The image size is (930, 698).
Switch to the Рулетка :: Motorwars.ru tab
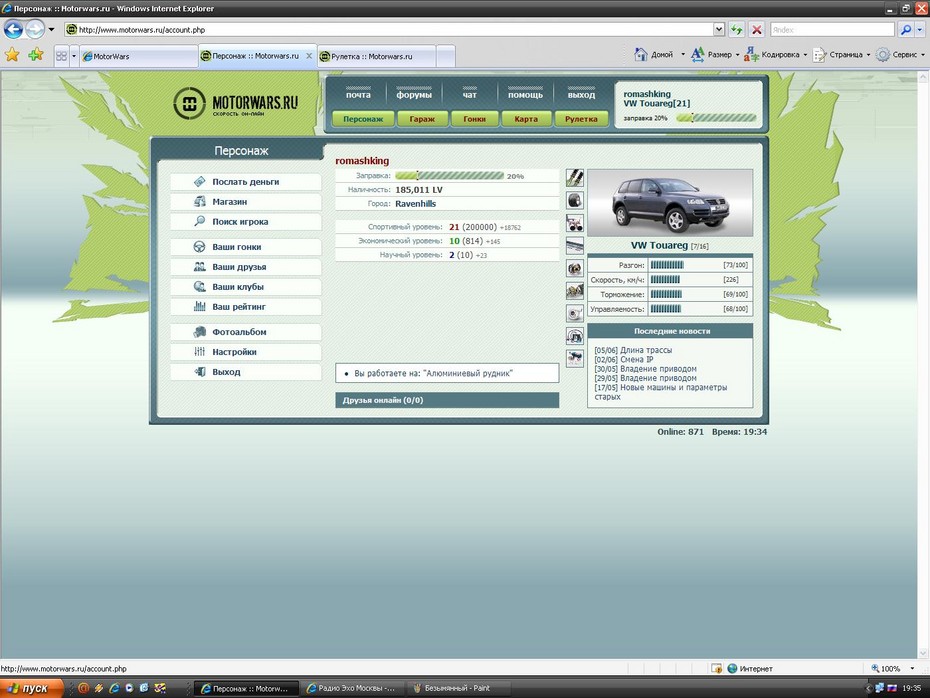(376, 56)
